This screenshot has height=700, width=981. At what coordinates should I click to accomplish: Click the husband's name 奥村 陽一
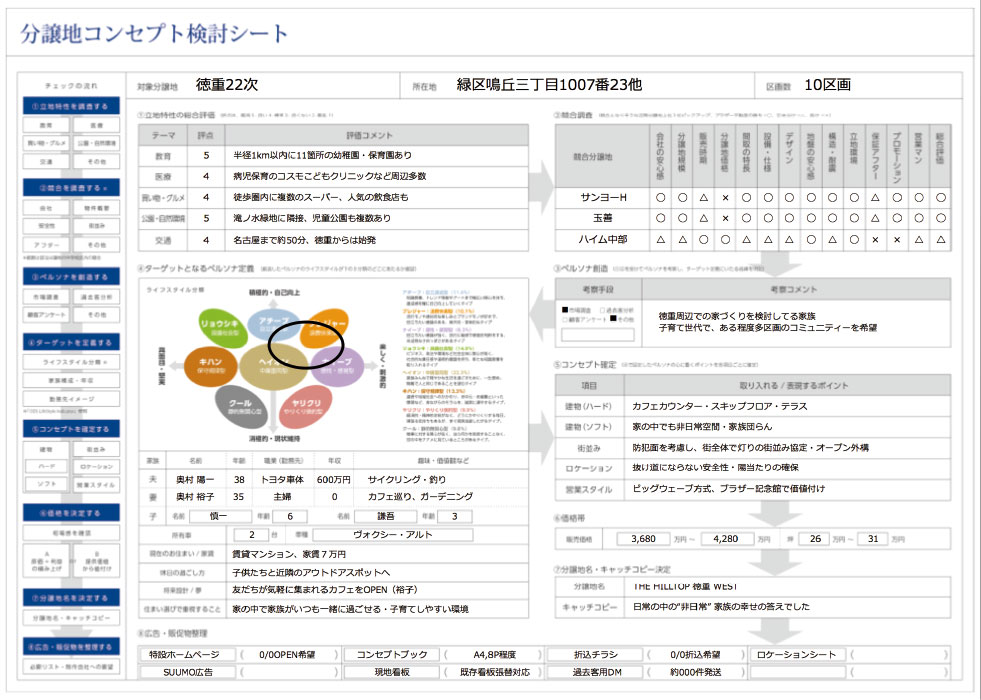(195, 479)
